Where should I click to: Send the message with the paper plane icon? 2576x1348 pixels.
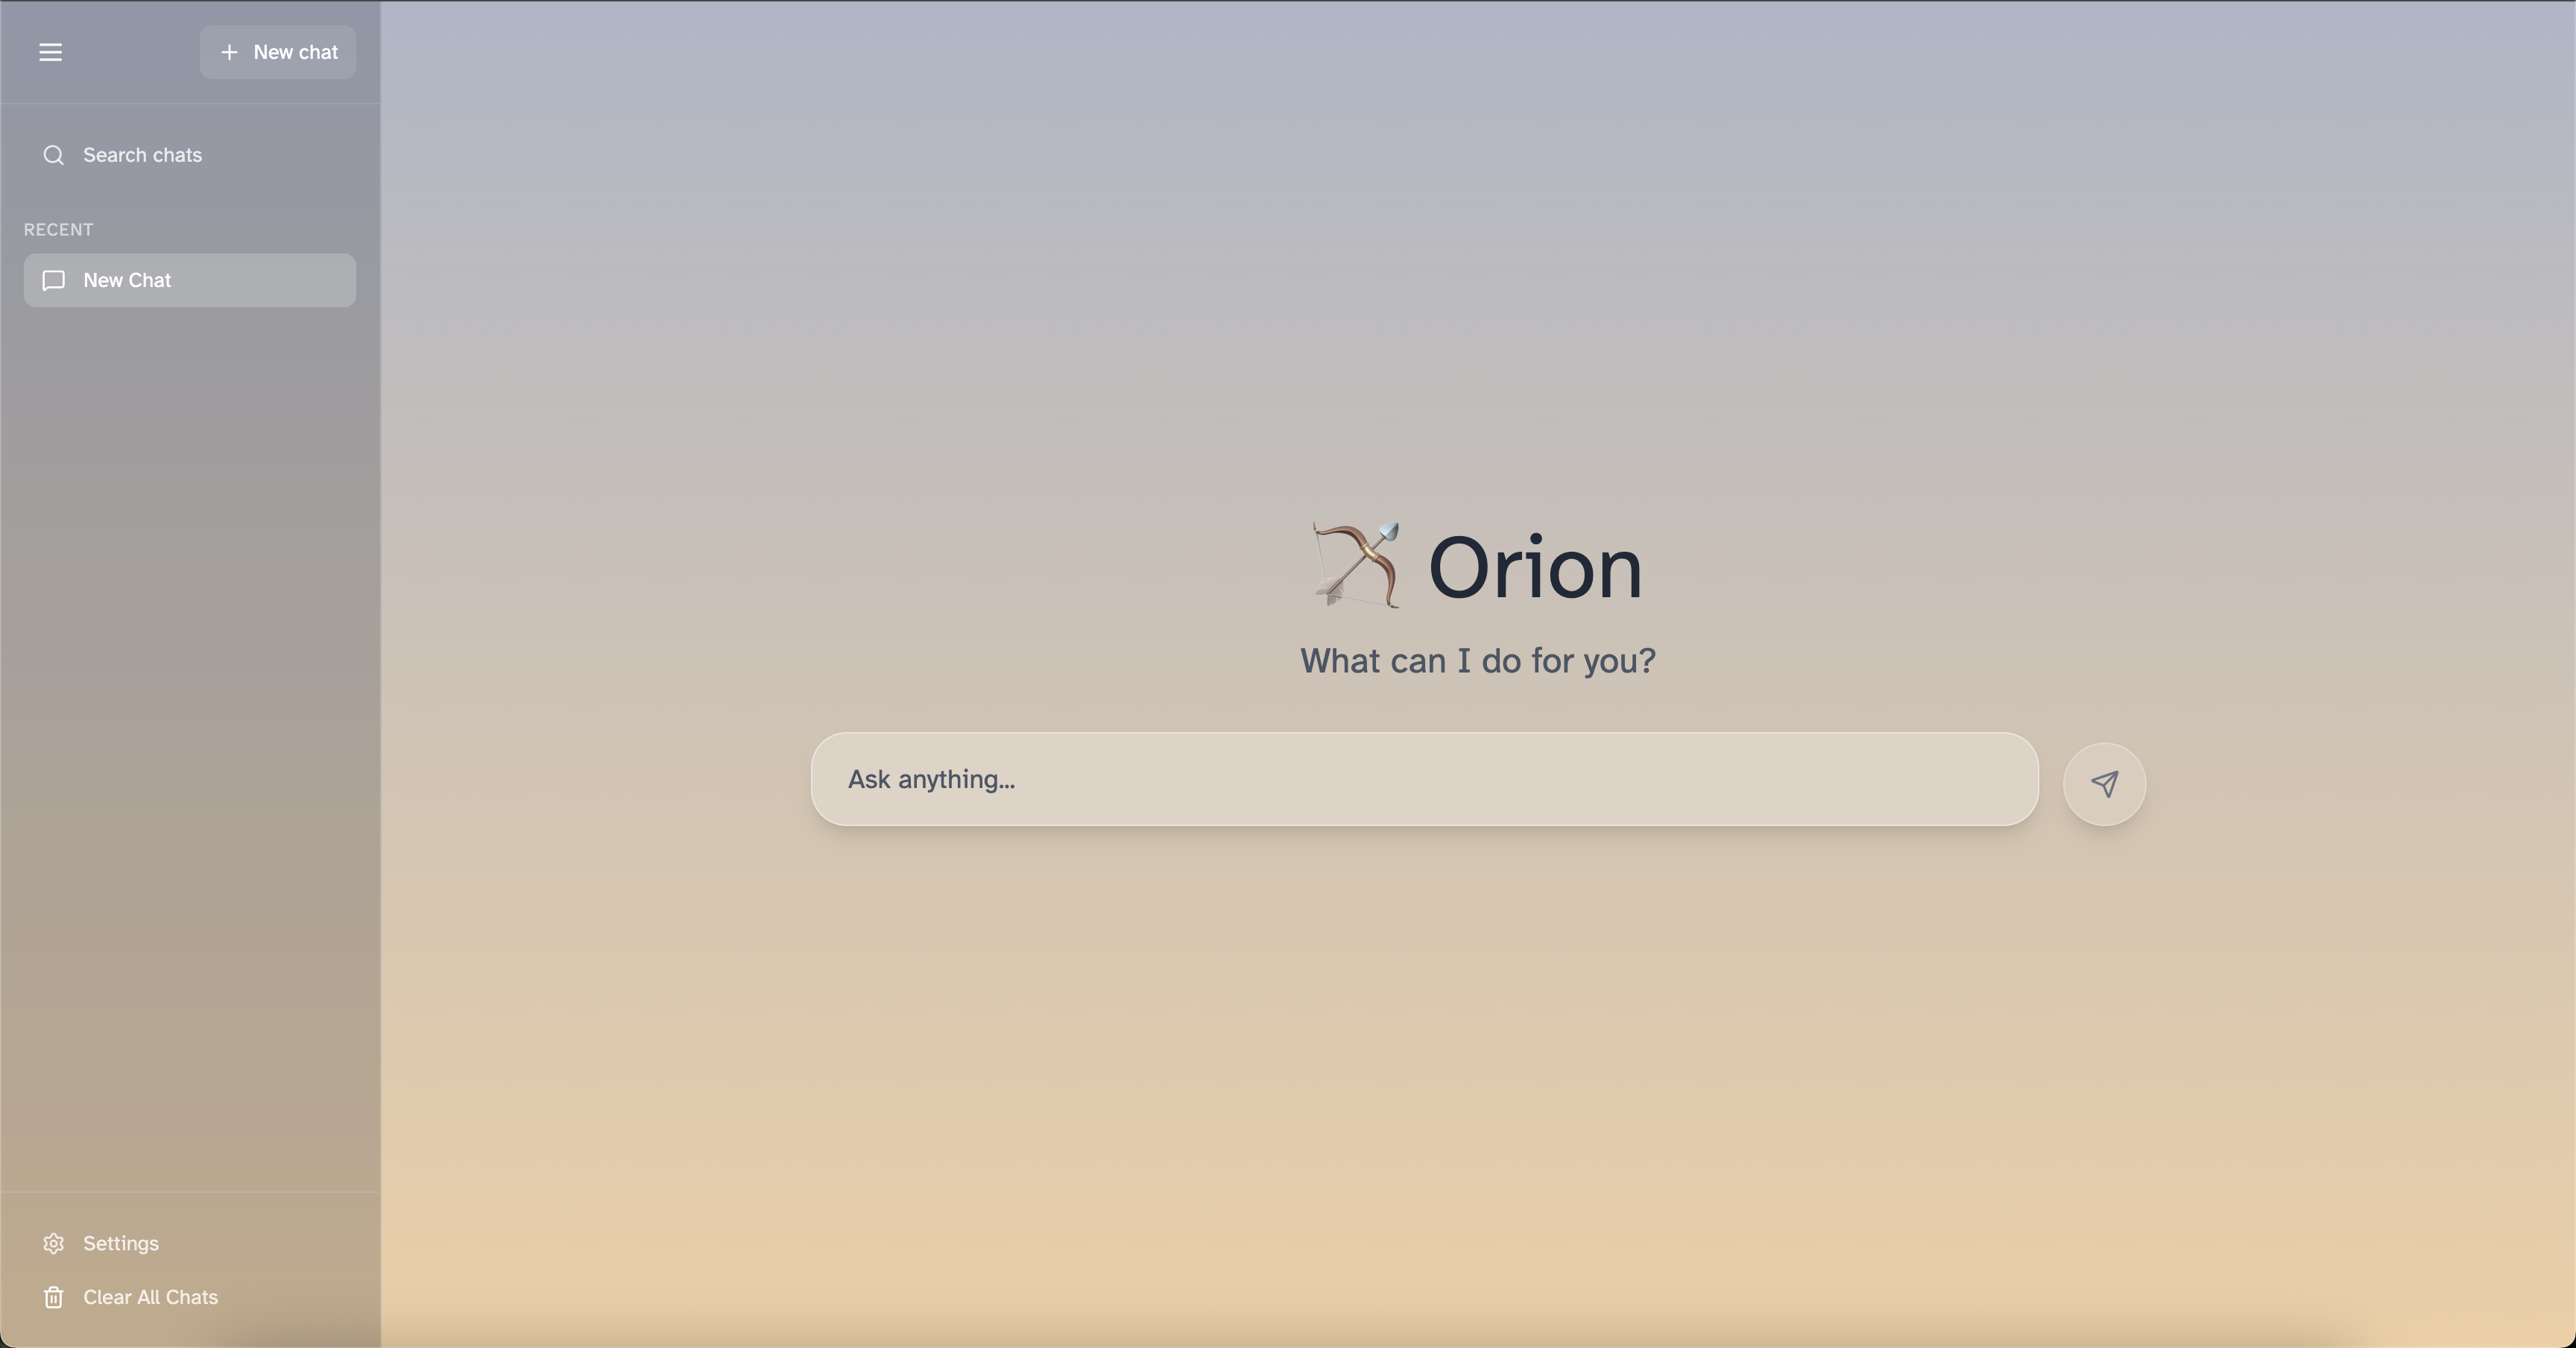2104,784
